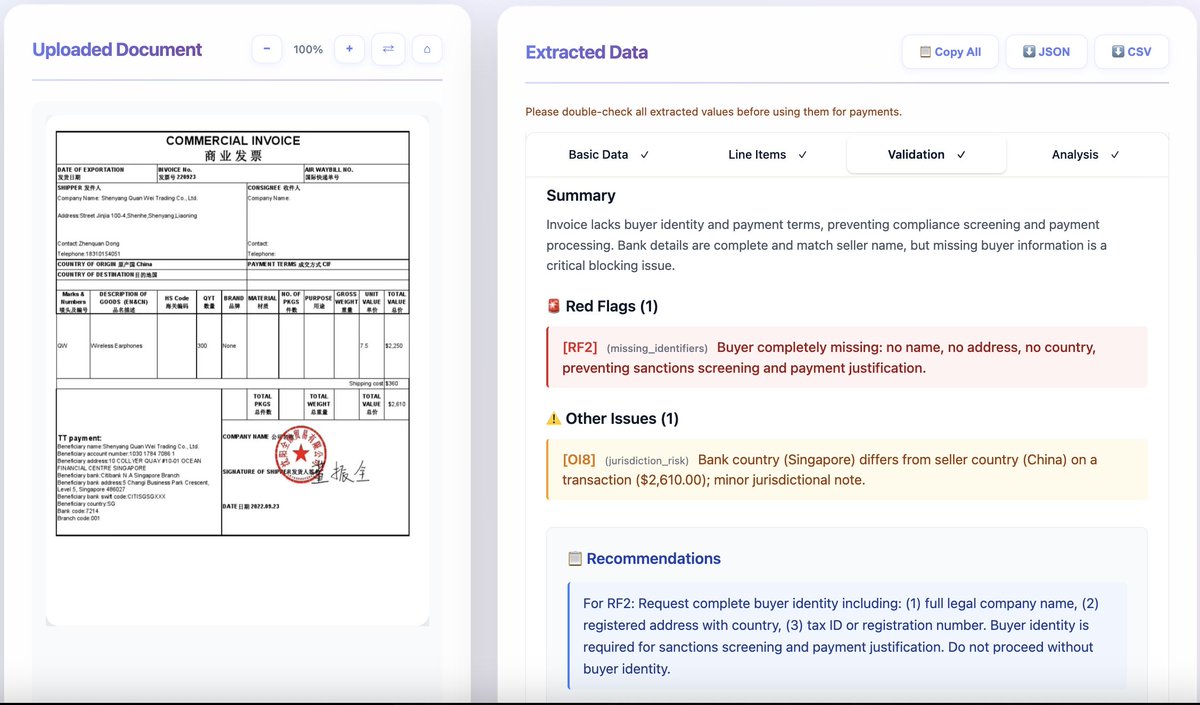Download extracted data as CSV

(x=1132, y=52)
